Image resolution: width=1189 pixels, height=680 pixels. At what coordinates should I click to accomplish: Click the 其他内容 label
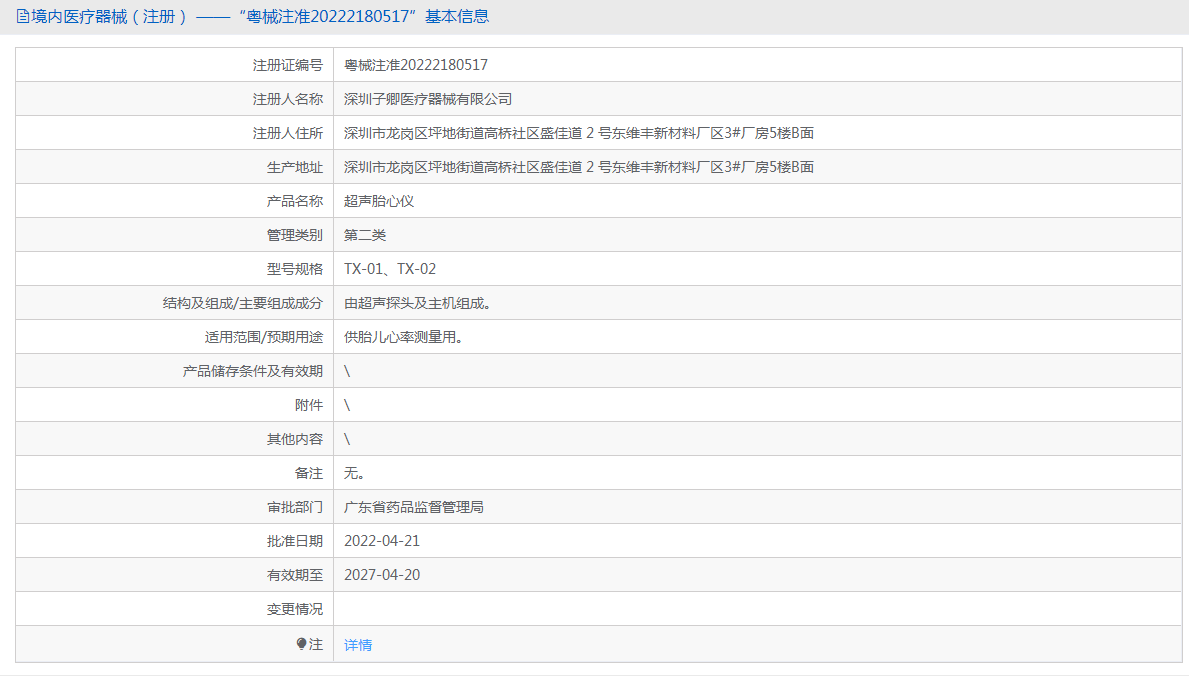click(x=294, y=439)
